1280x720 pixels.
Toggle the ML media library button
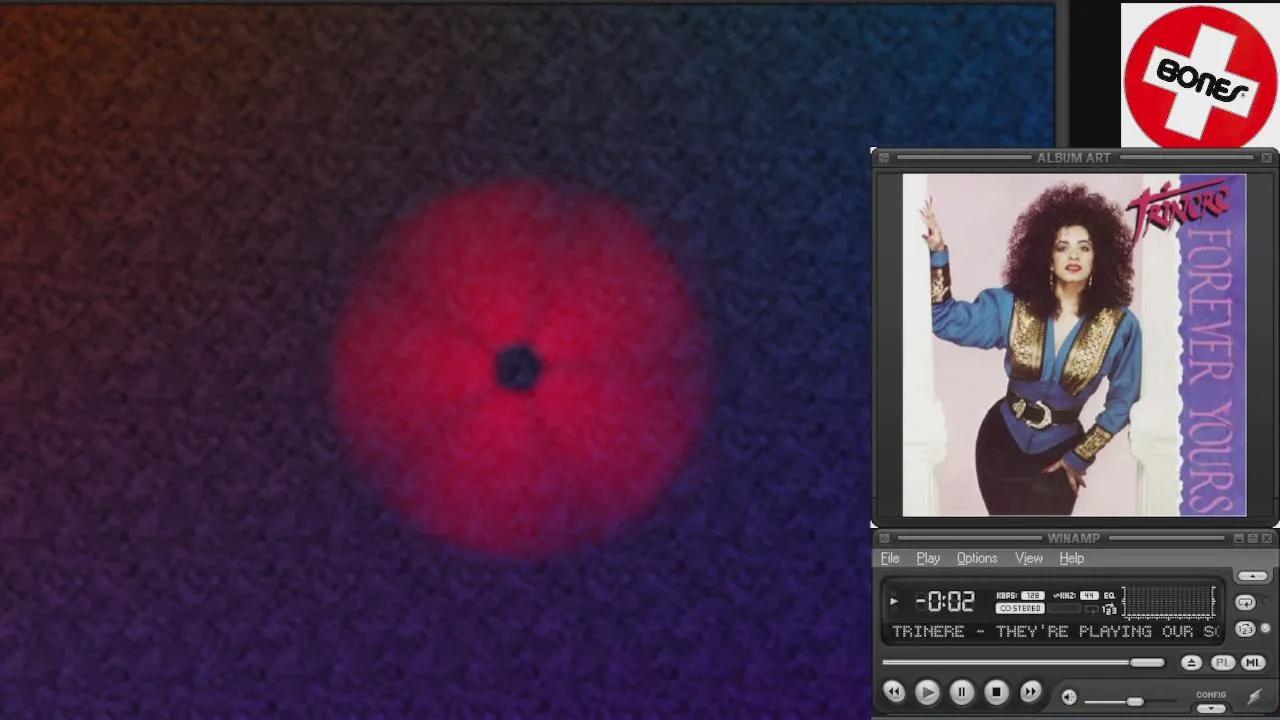[1253, 663]
